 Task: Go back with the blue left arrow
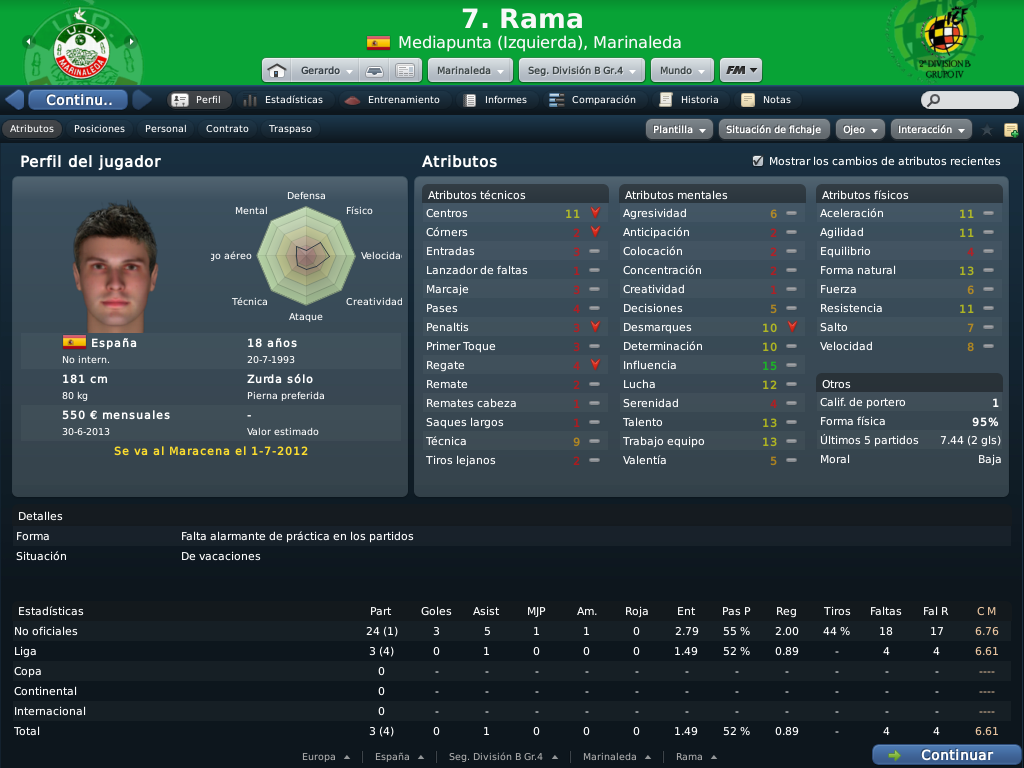tap(15, 100)
